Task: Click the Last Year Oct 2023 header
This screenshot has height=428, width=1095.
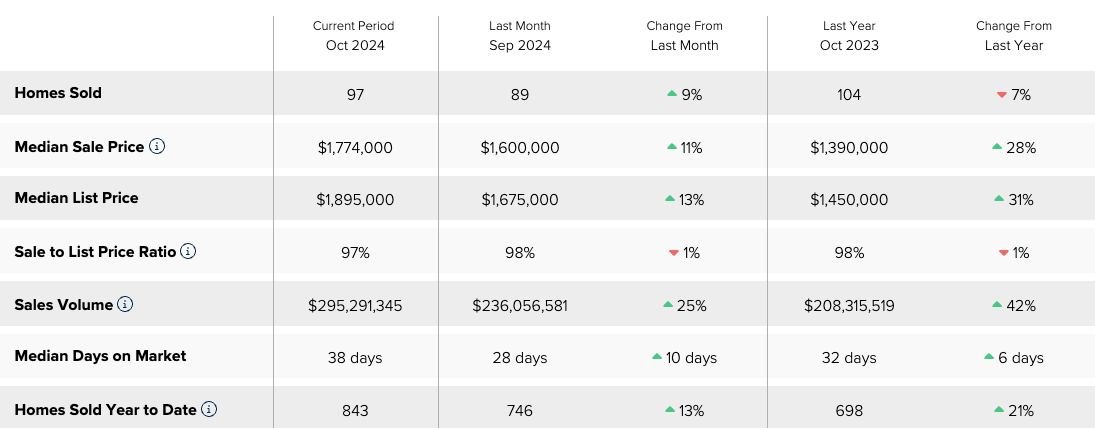Action: [849, 36]
